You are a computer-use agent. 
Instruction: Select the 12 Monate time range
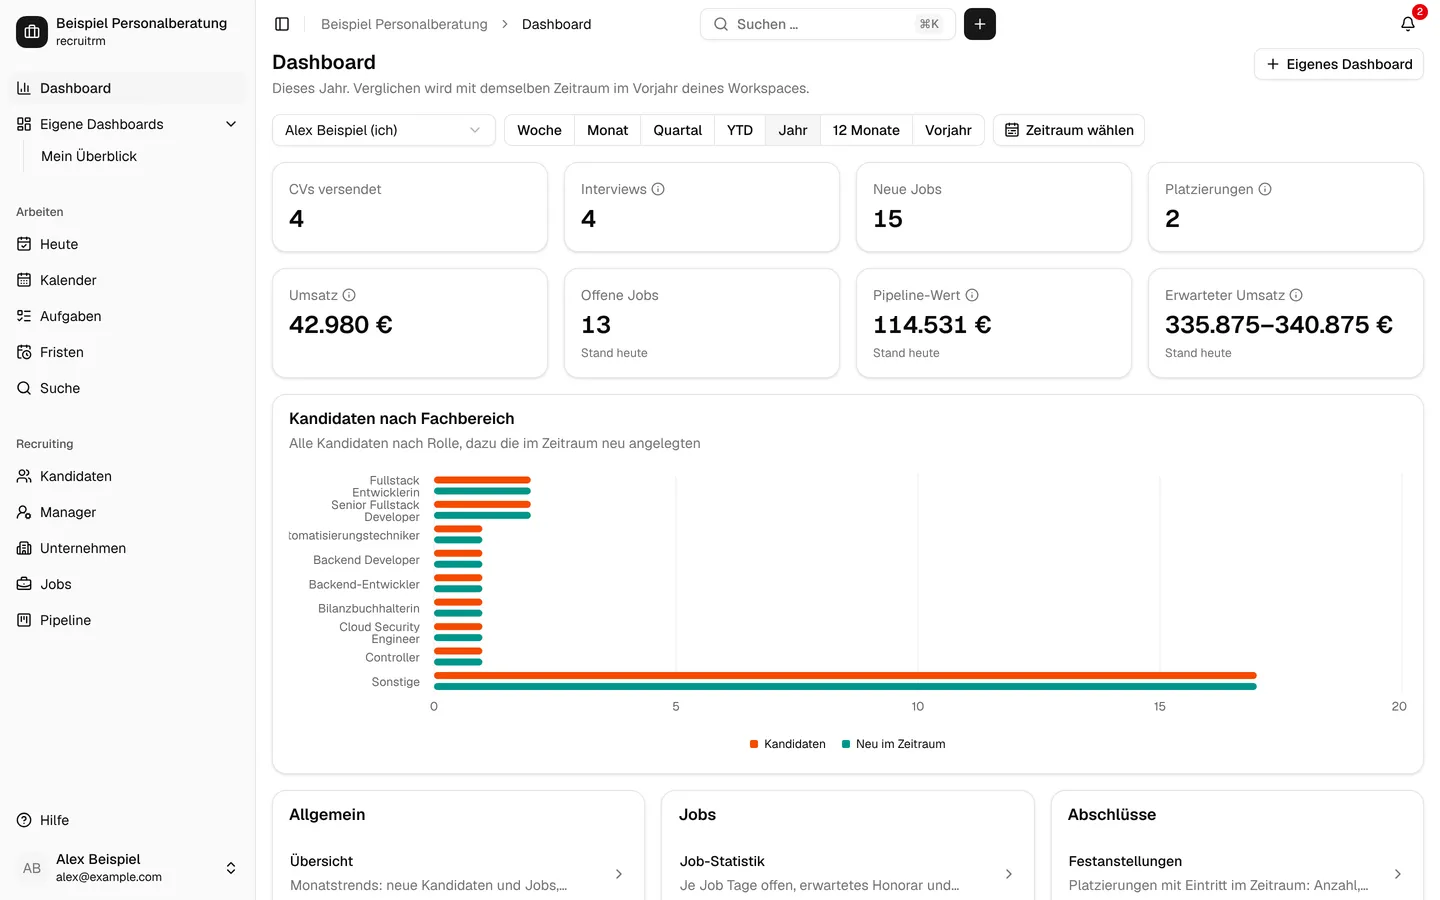pos(866,130)
